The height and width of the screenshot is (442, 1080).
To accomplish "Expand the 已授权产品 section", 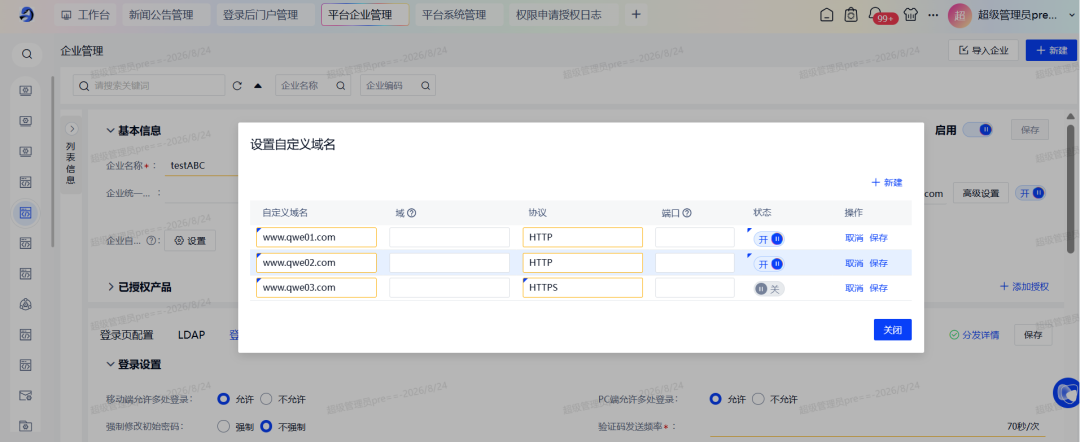I will pos(140,286).
